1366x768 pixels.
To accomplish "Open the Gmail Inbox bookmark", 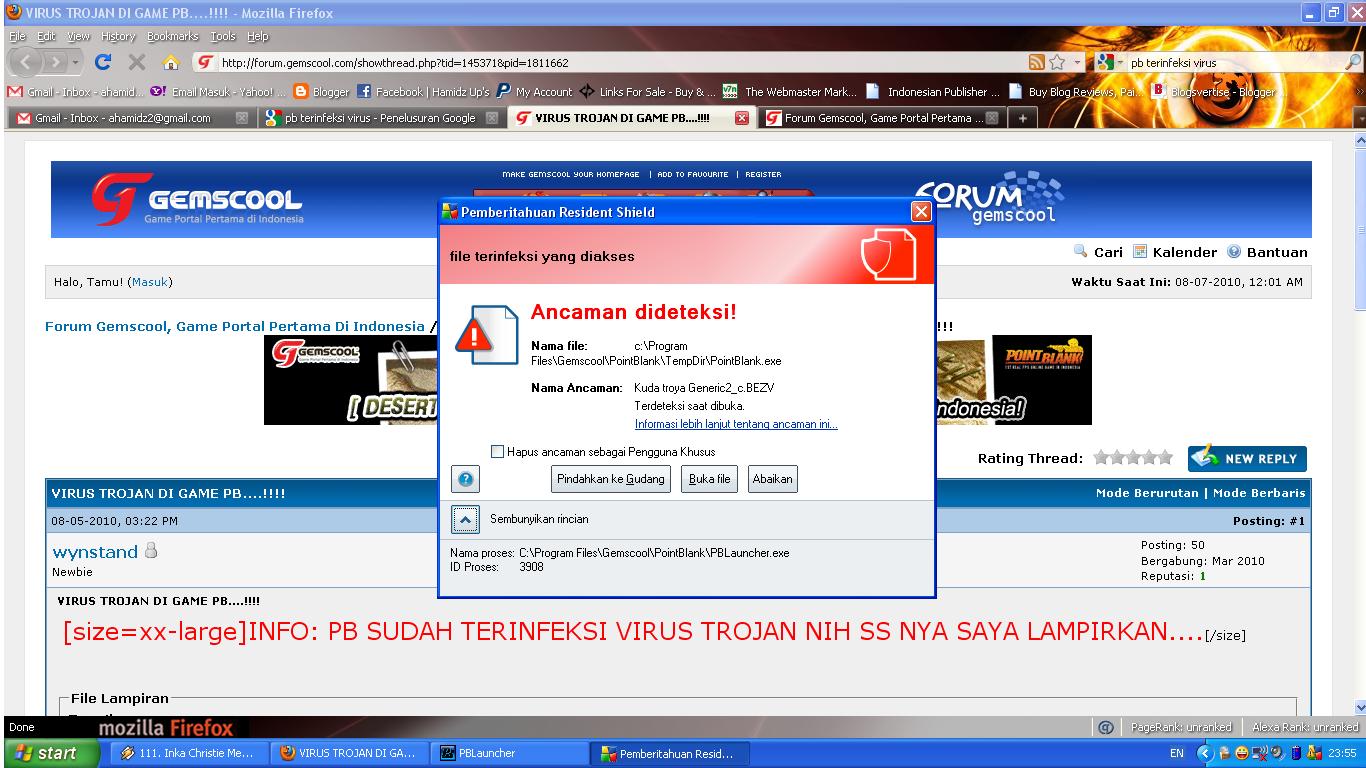I will 76,91.
